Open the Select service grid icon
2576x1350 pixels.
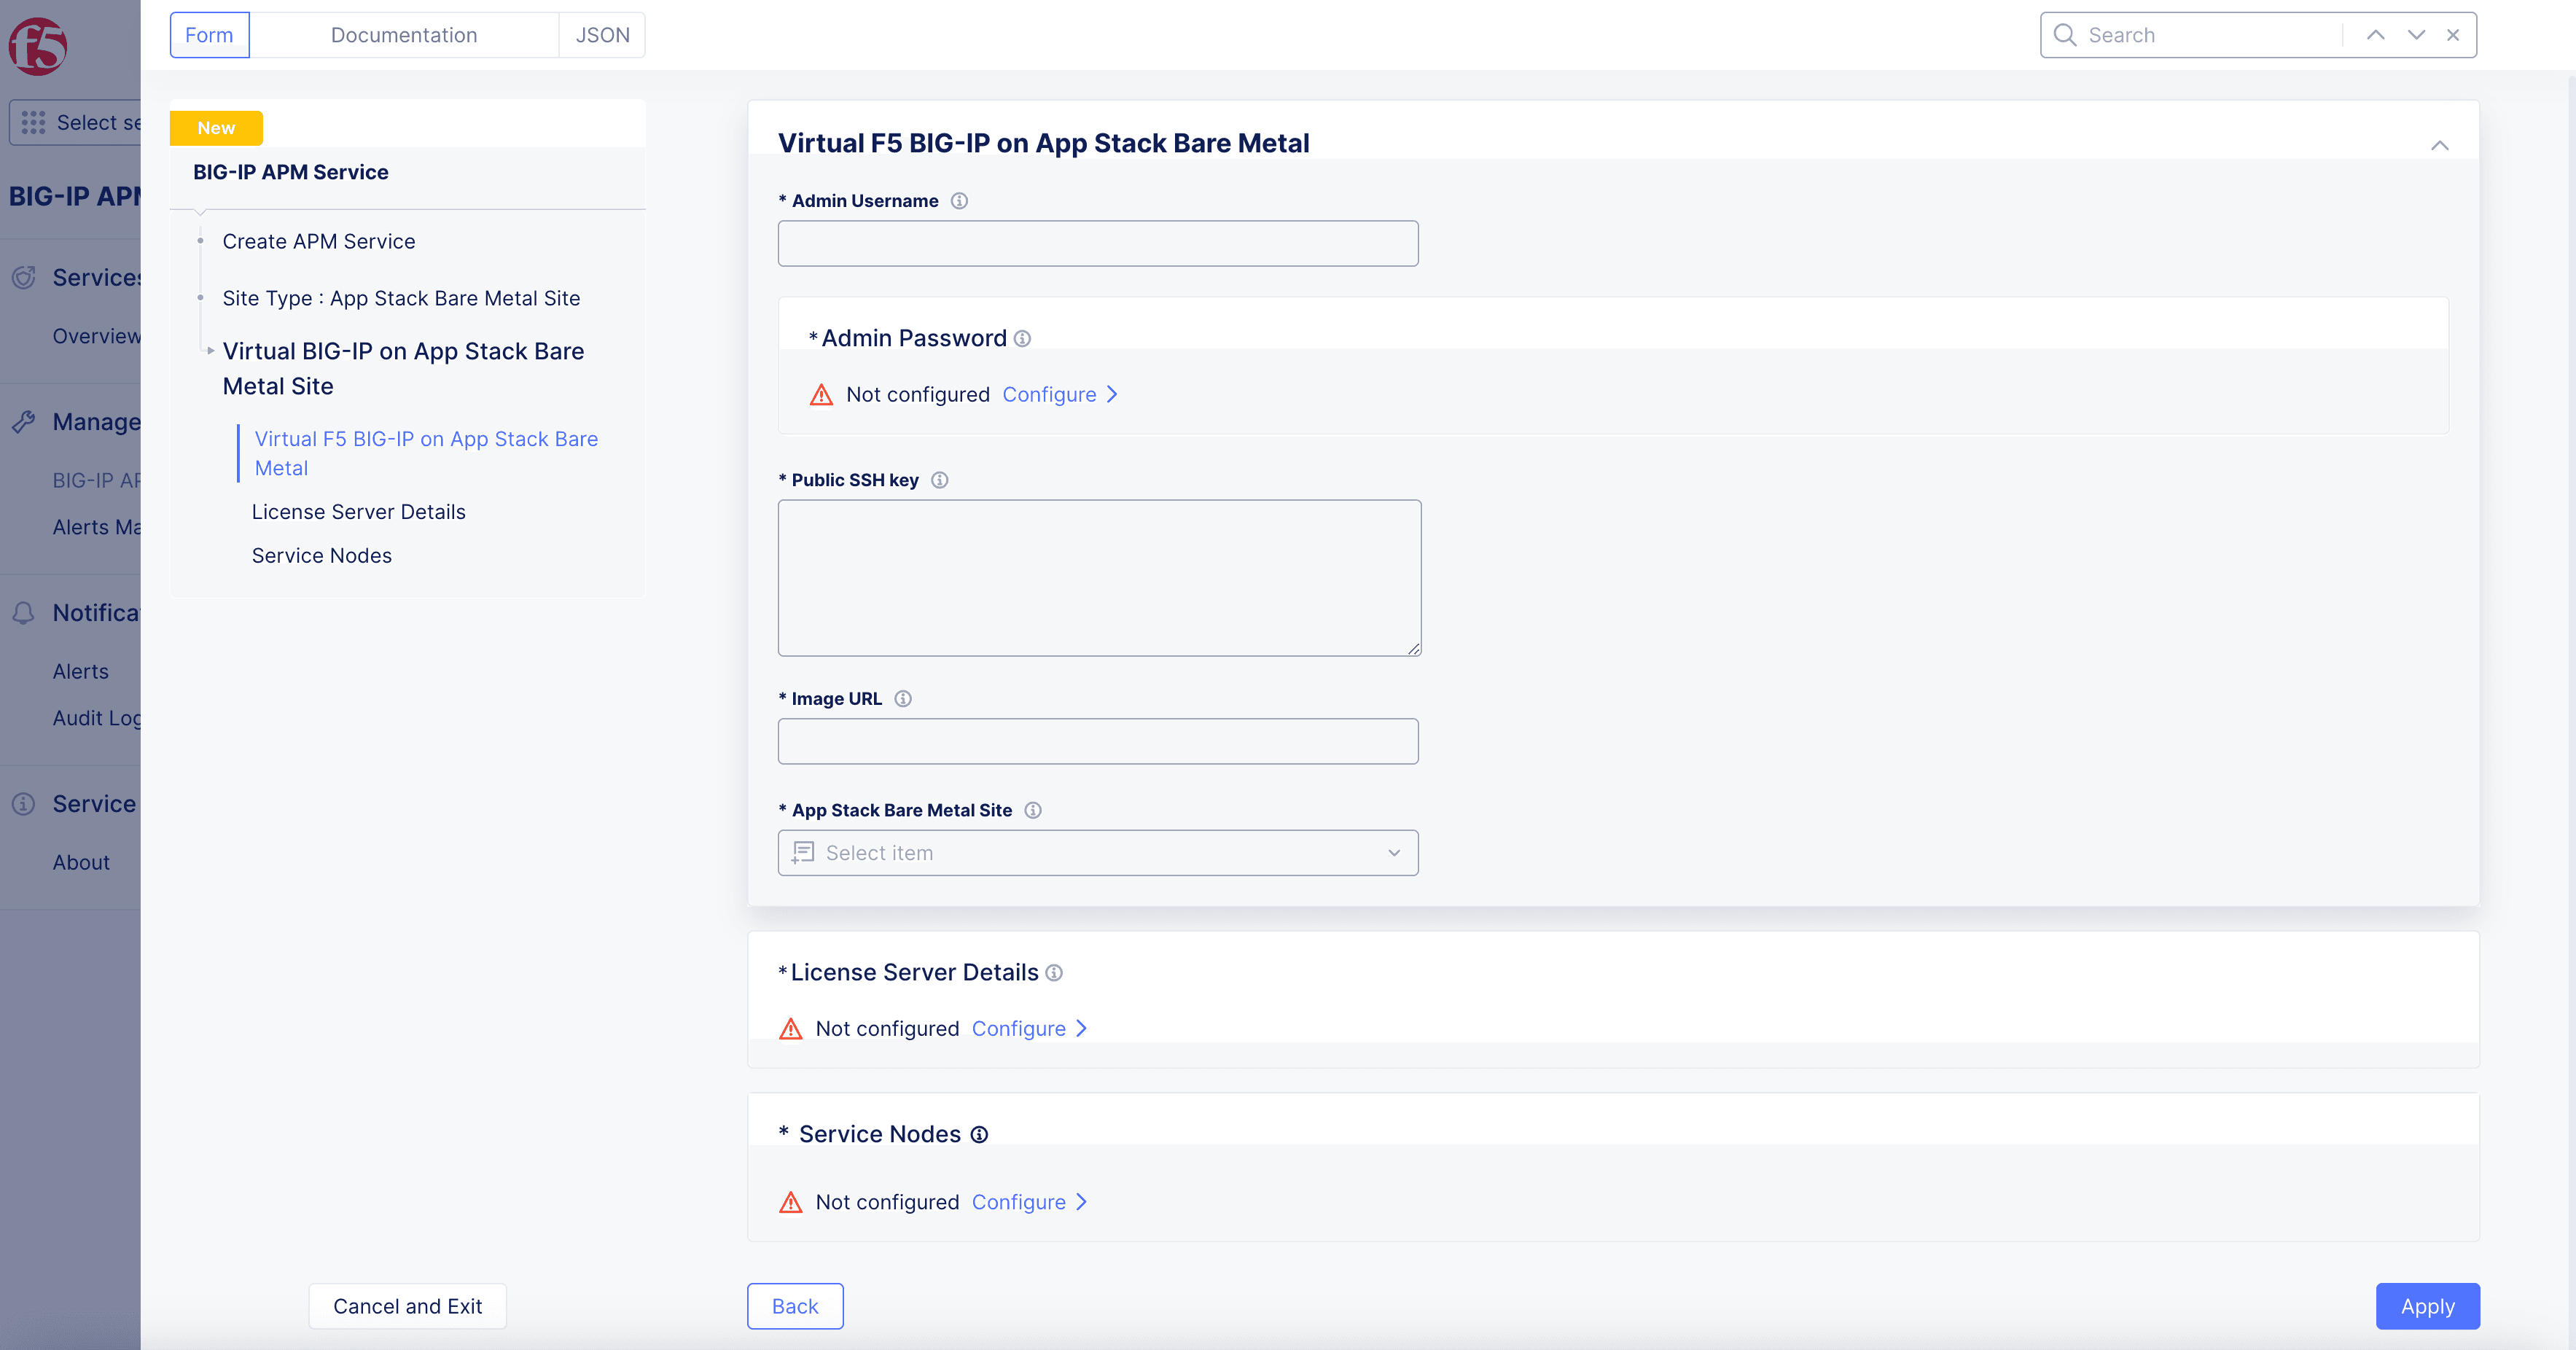point(33,122)
